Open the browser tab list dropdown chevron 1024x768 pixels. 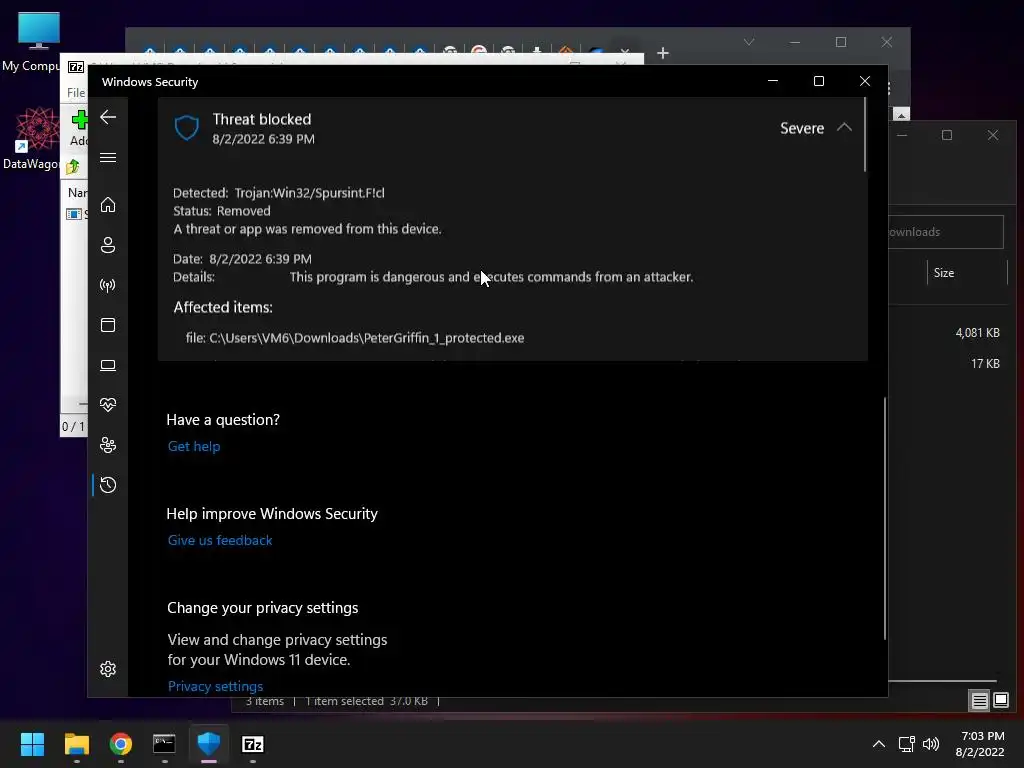(749, 42)
